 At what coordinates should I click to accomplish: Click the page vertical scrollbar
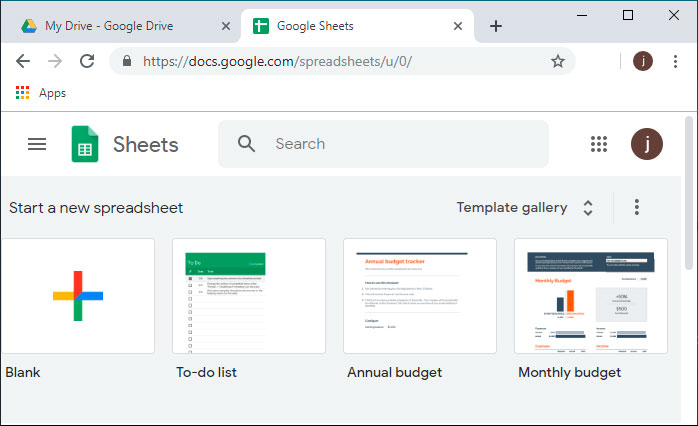689,193
